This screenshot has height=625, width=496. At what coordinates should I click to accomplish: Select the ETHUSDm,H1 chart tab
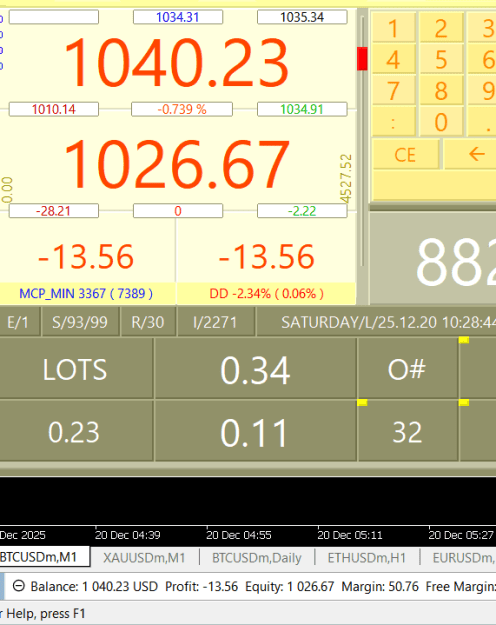(x=366, y=557)
